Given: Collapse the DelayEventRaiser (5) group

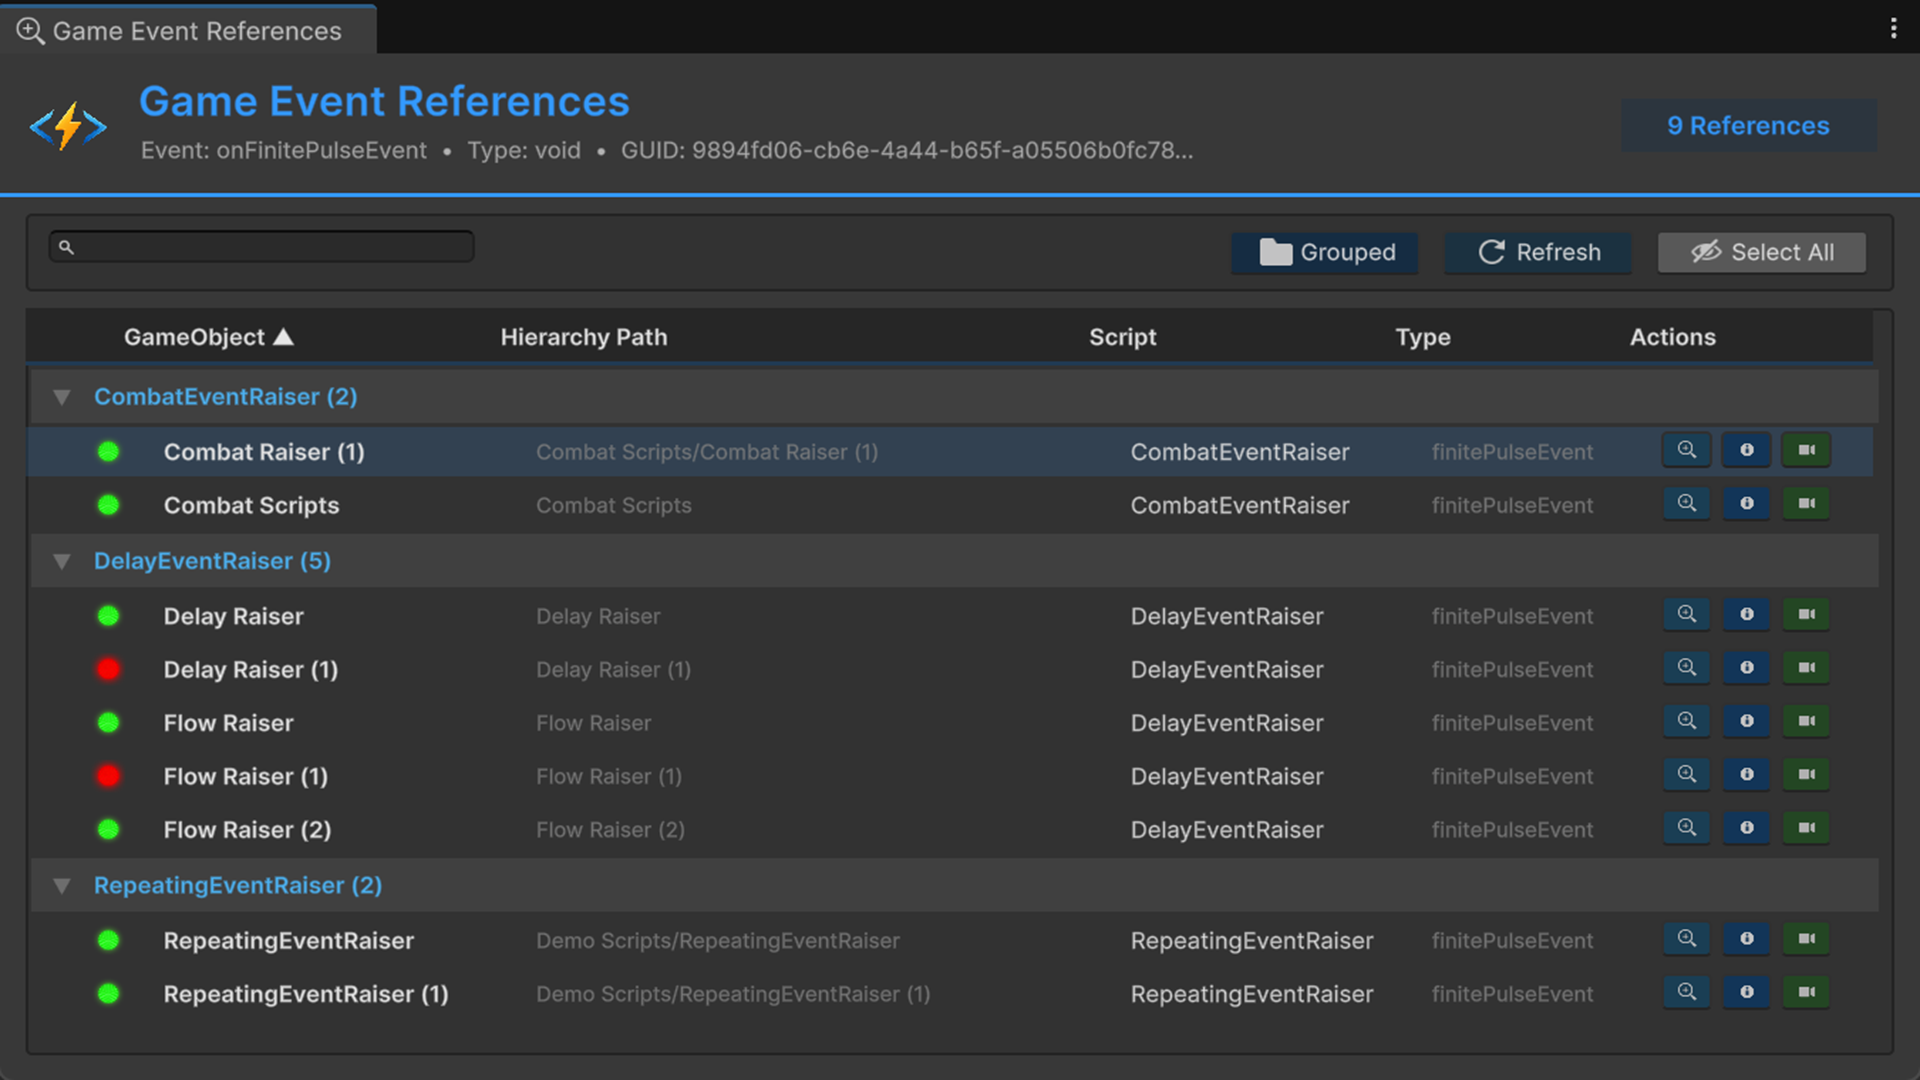Looking at the screenshot, I should pyautogui.click(x=62, y=562).
